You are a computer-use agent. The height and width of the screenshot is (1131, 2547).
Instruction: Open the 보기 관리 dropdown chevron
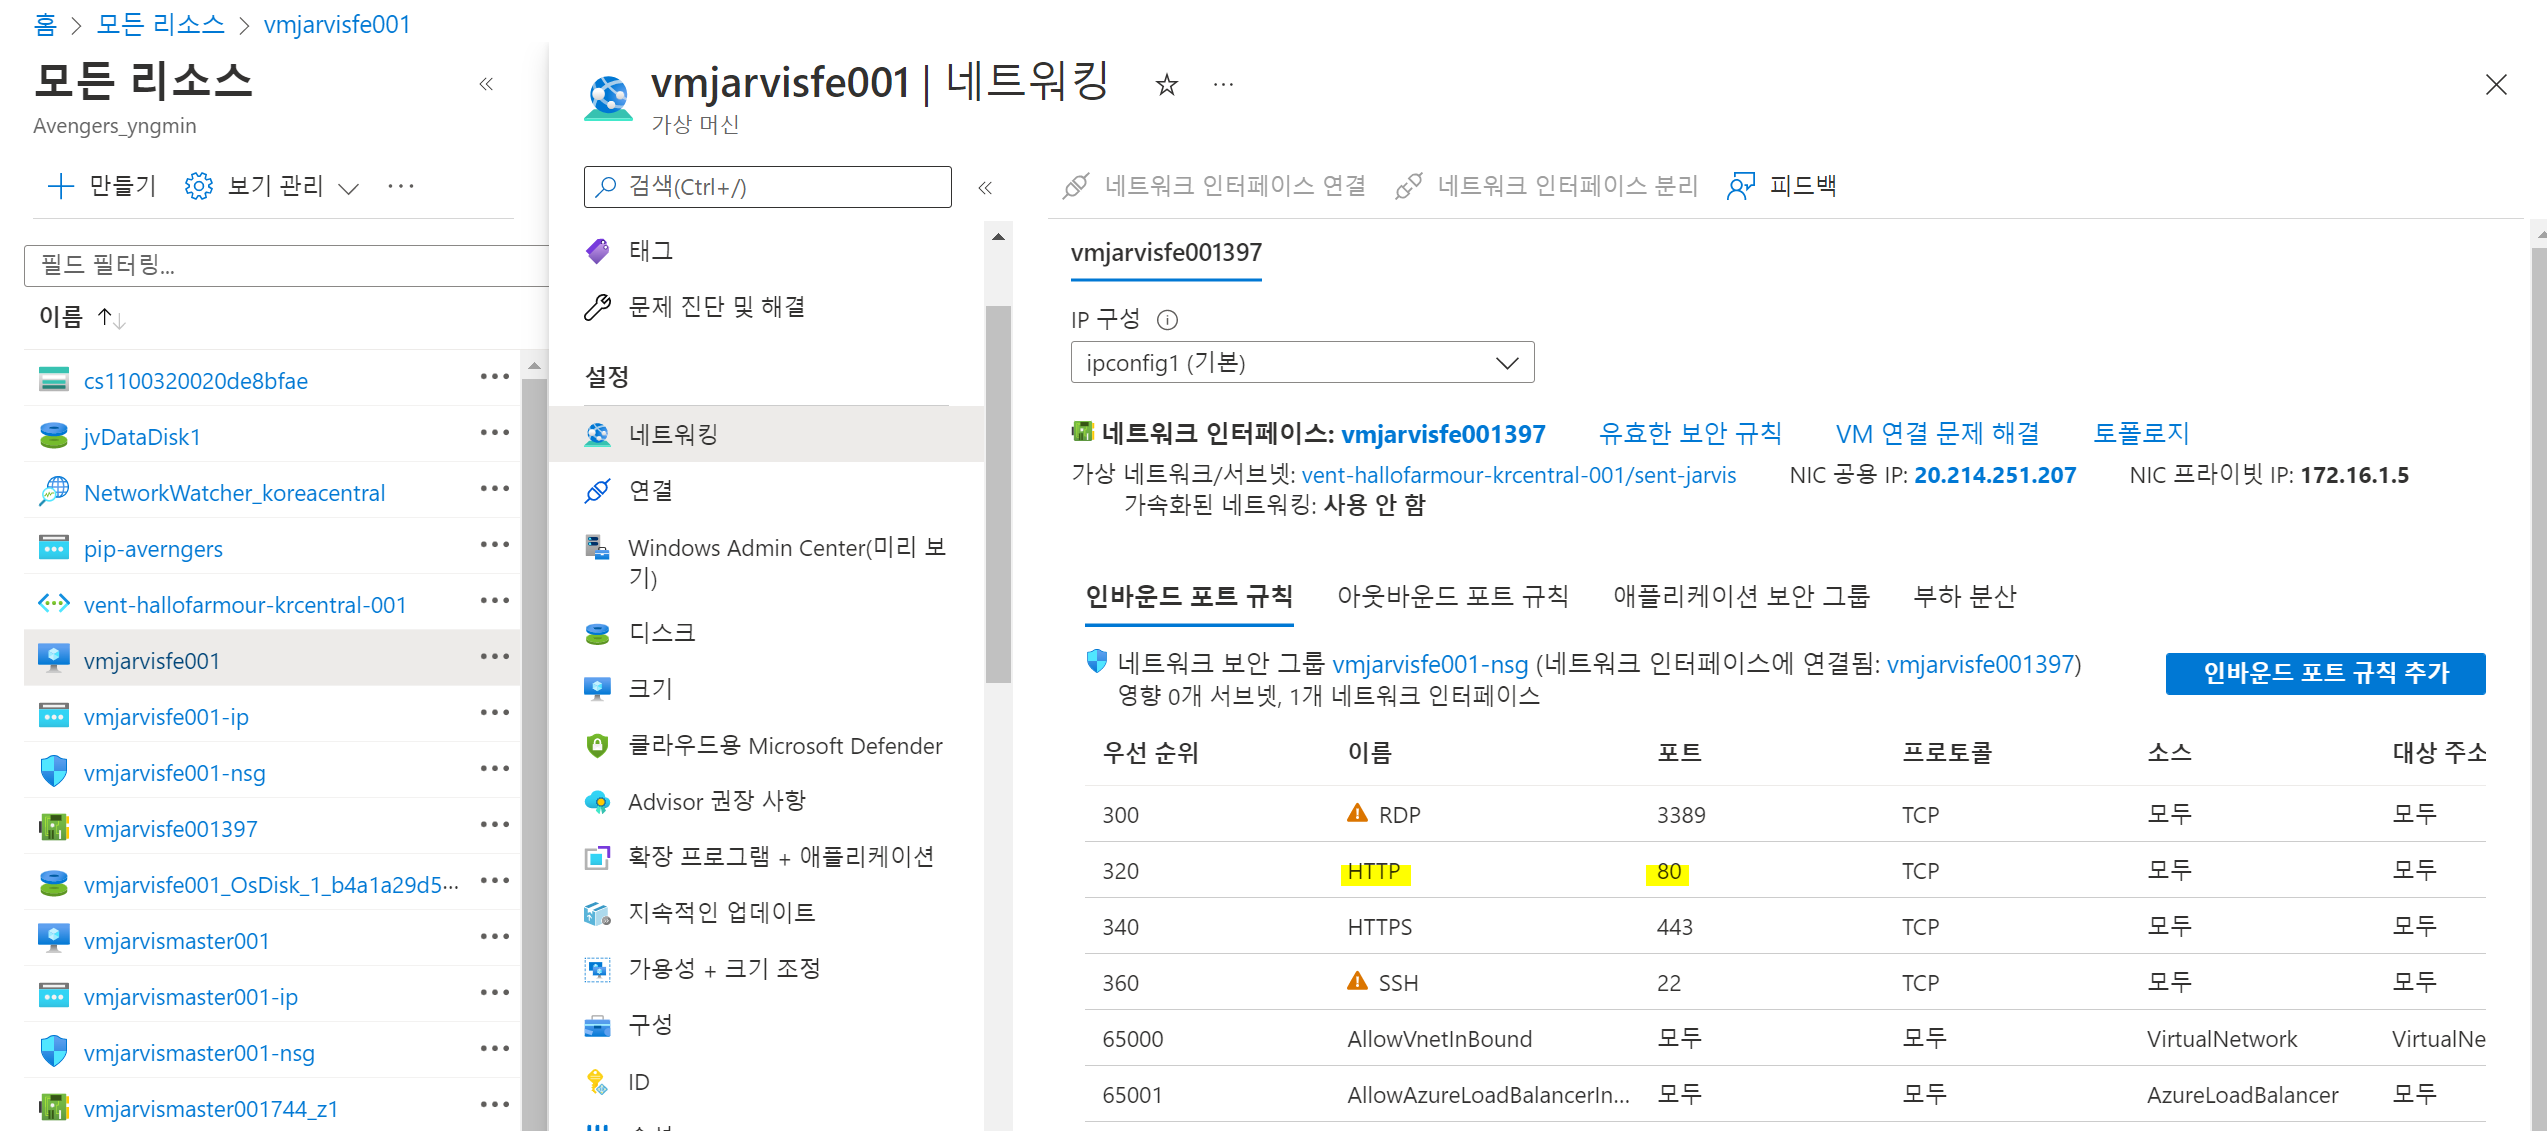(x=349, y=188)
